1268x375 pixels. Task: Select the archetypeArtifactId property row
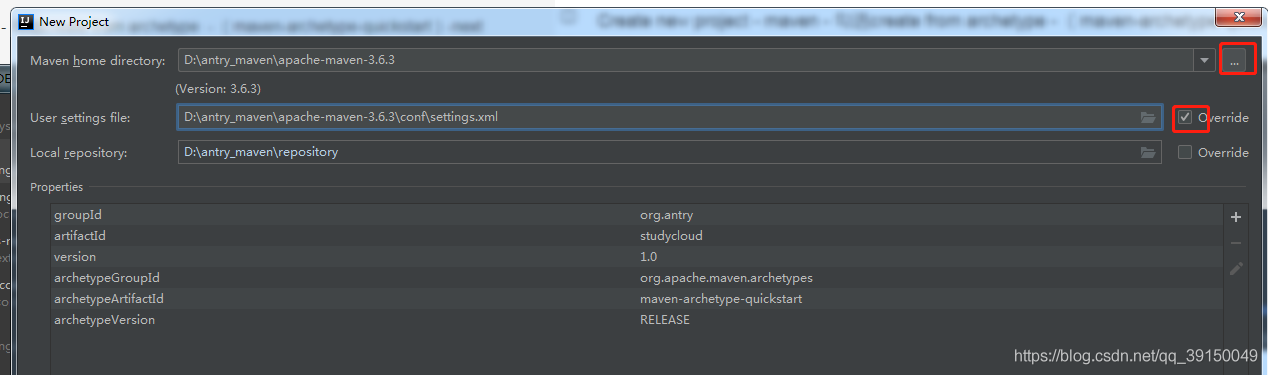tap(635, 299)
